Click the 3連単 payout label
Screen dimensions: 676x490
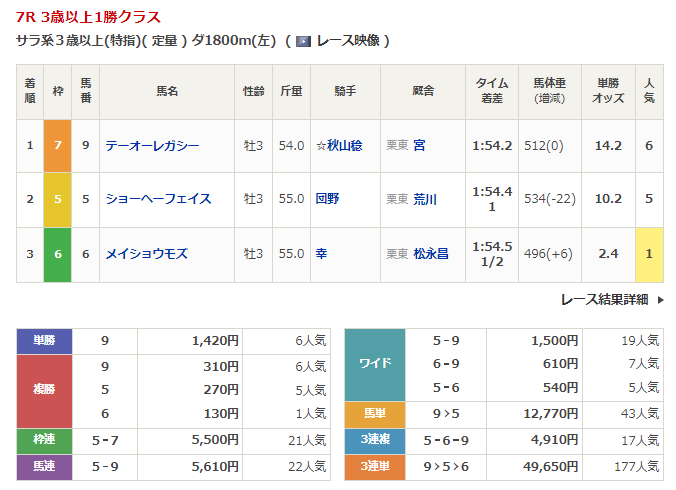click(x=374, y=465)
